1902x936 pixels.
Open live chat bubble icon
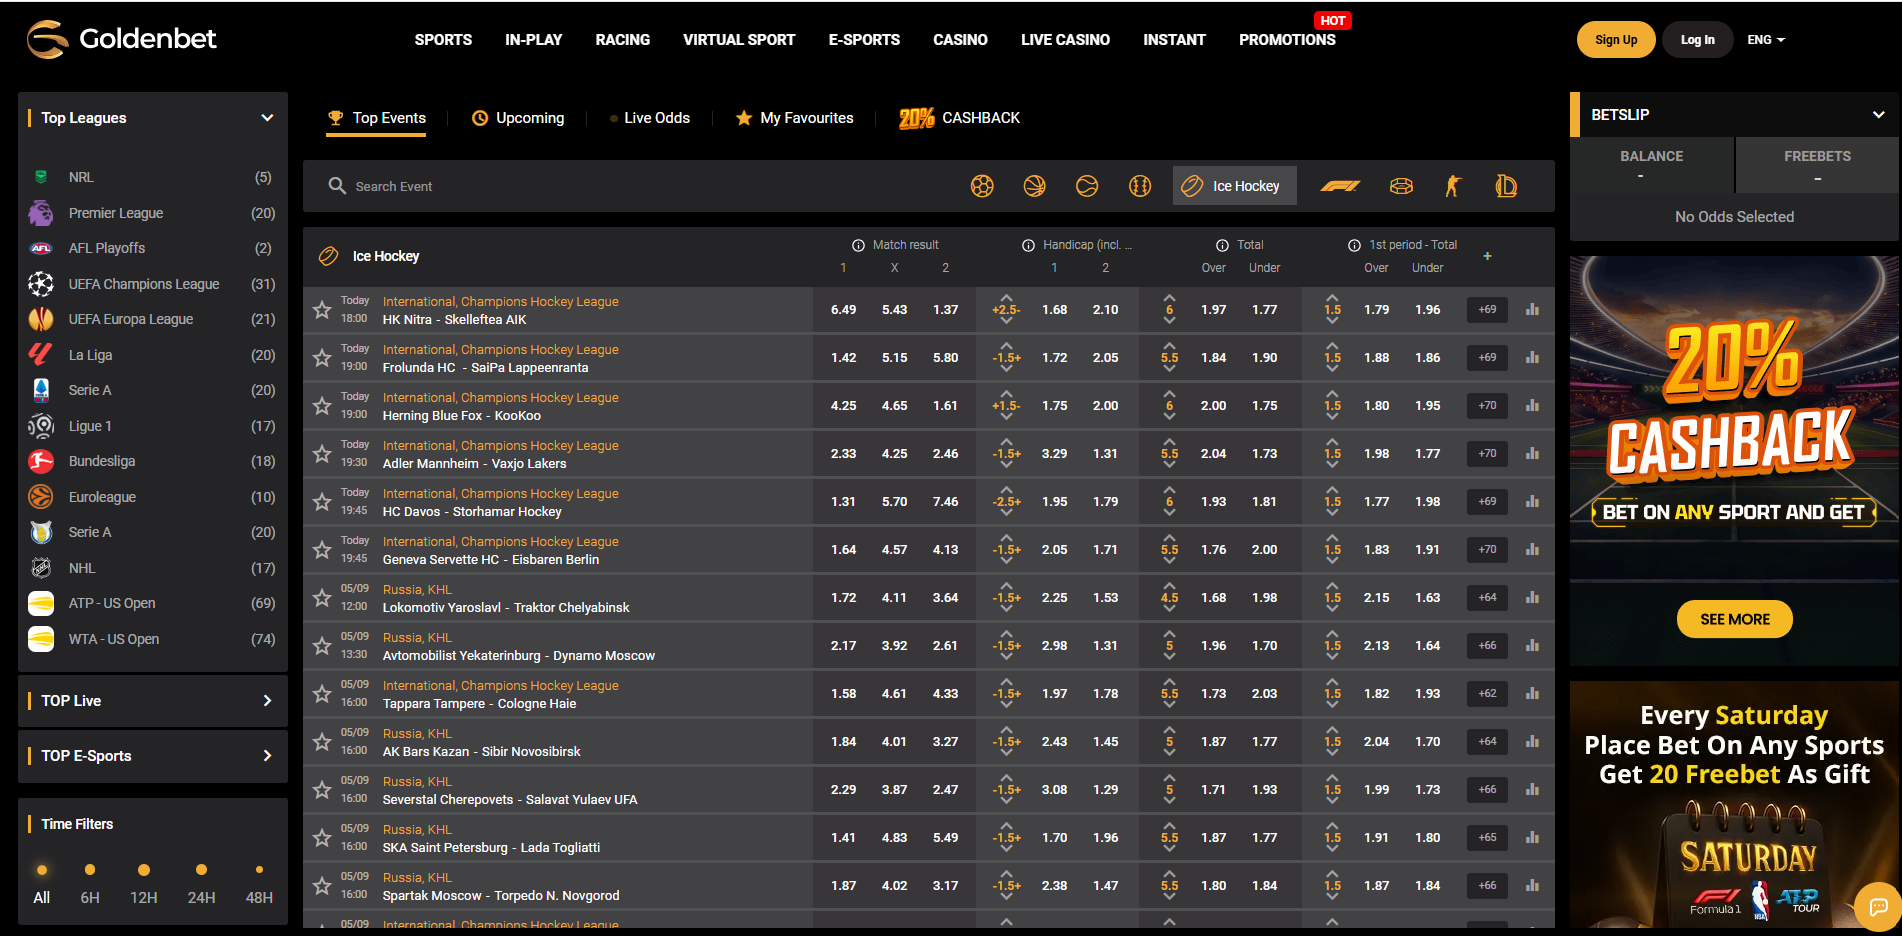[x=1878, y=907]
